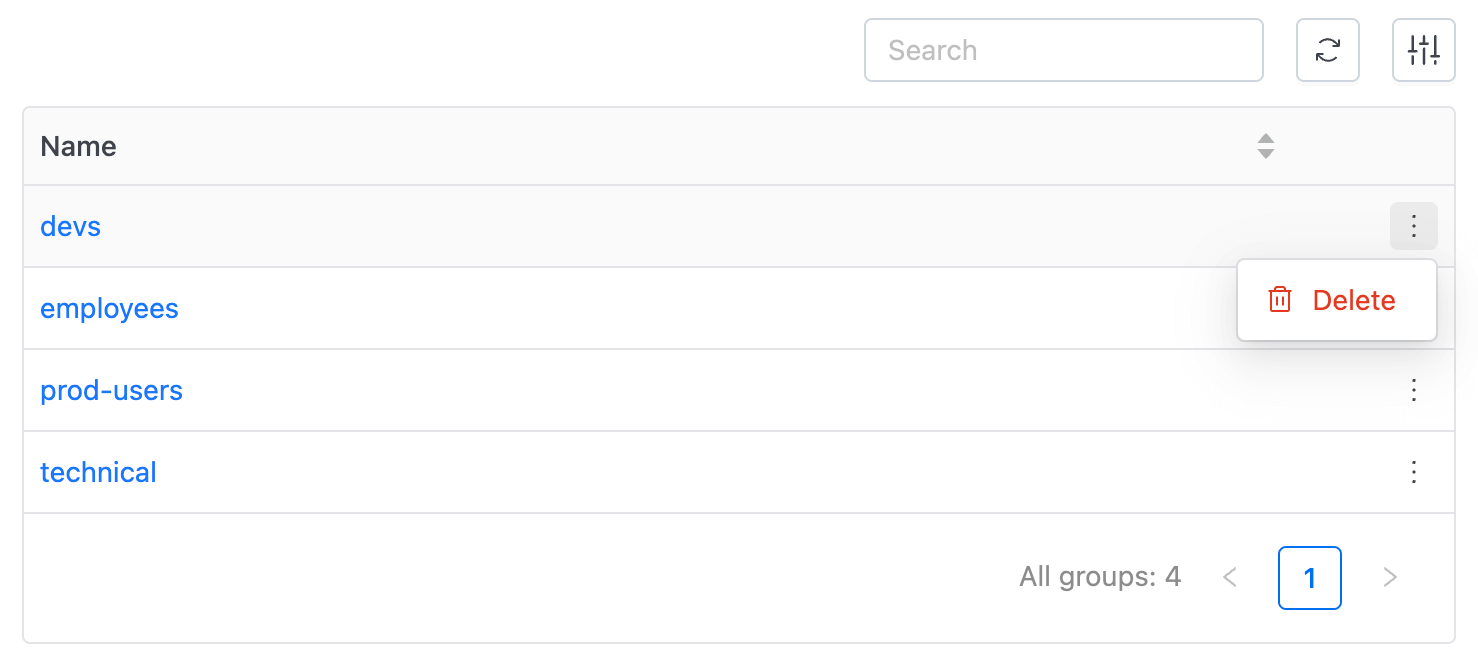Click the All groups: 4 count label
The height and width of the screenshot is (668, 1478).
point(1100,577)
